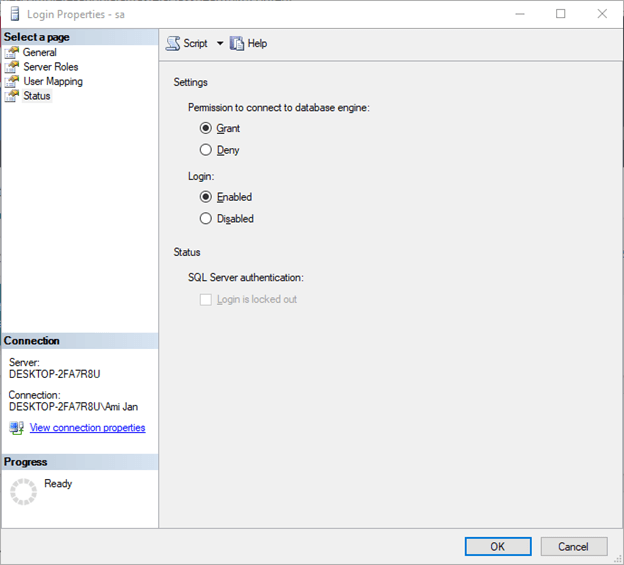Close the Login Properties dialog

(602, 14)
